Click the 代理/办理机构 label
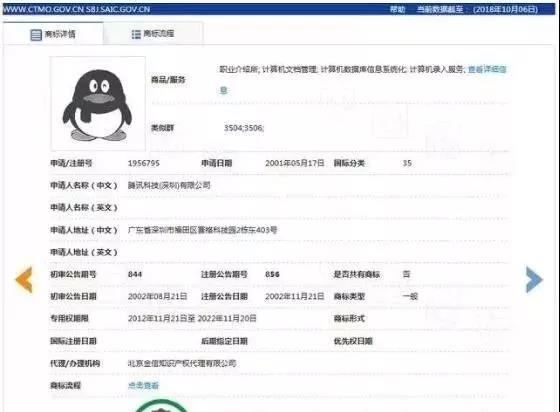560x412 pixels. [75, 363]
